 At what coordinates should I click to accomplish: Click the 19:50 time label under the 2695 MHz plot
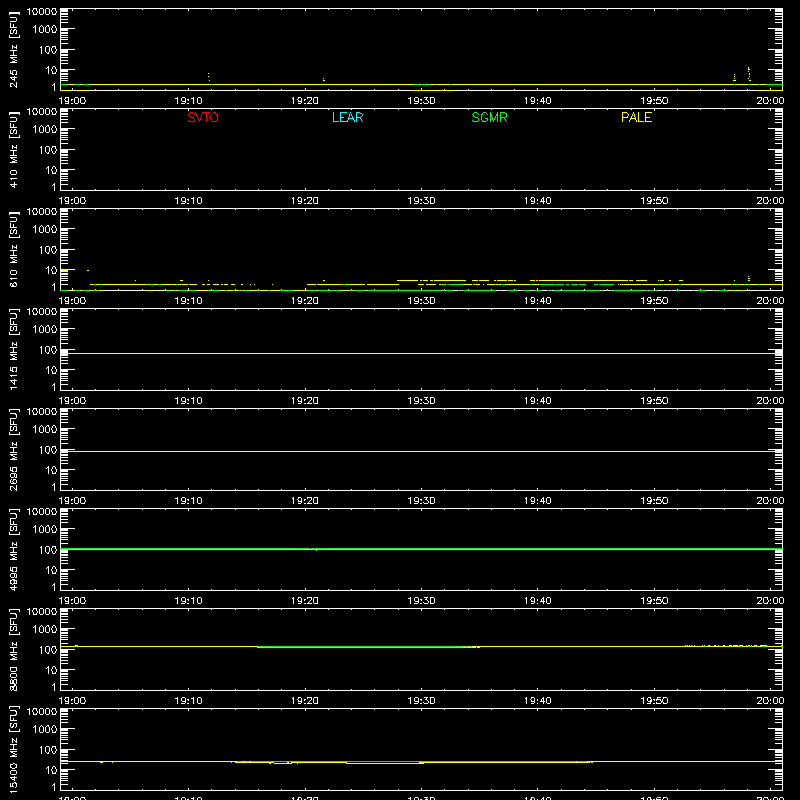click(654, 501)
